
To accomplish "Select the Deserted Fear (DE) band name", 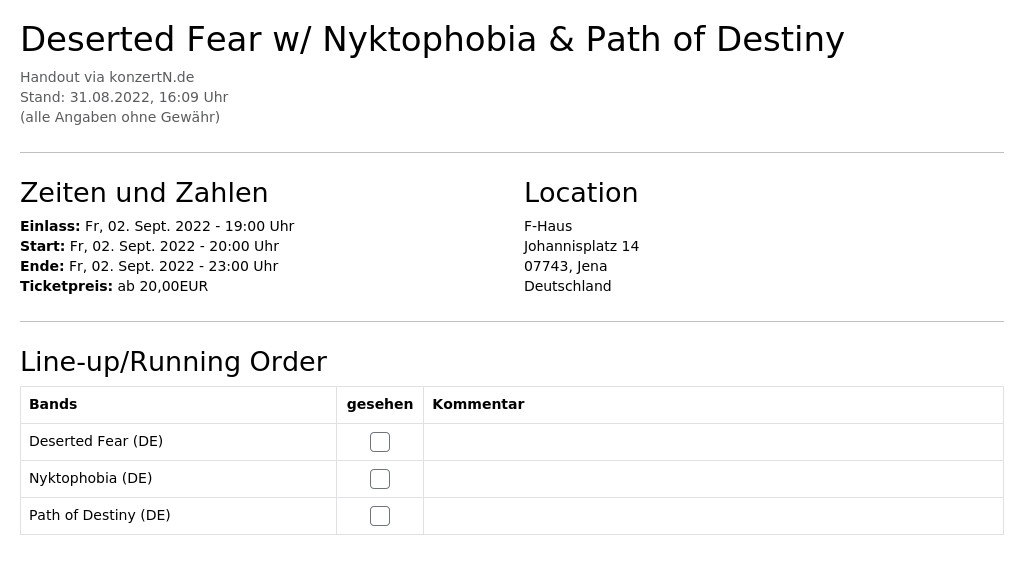I will [96, 442].
